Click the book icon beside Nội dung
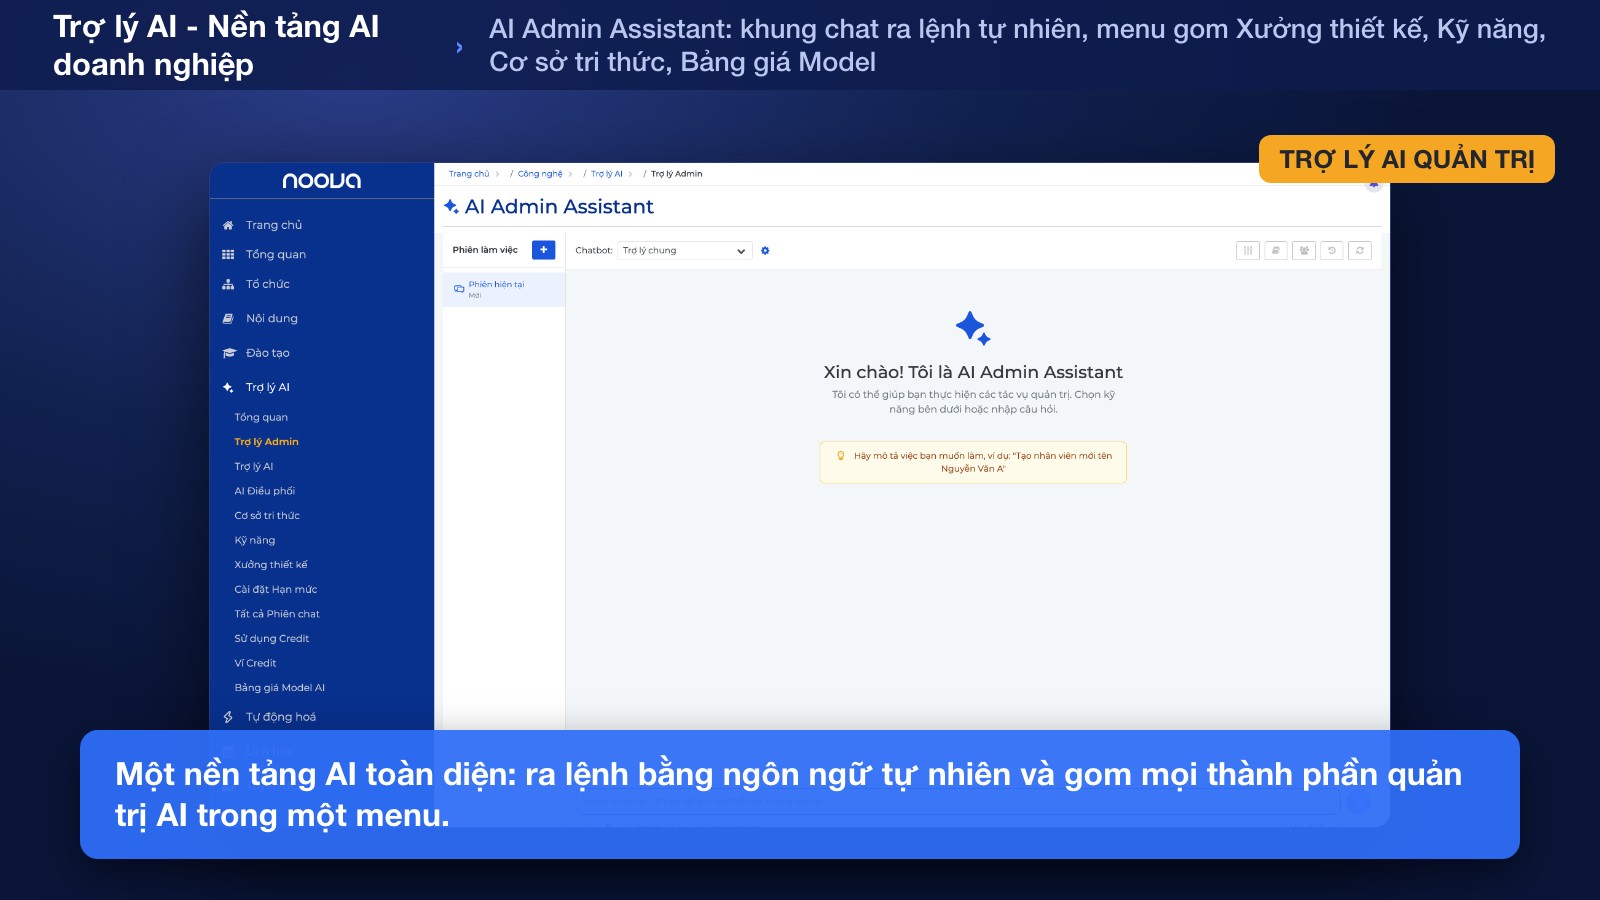The width and height of the screenshot is (1600, 900). (x=228, y=318)
